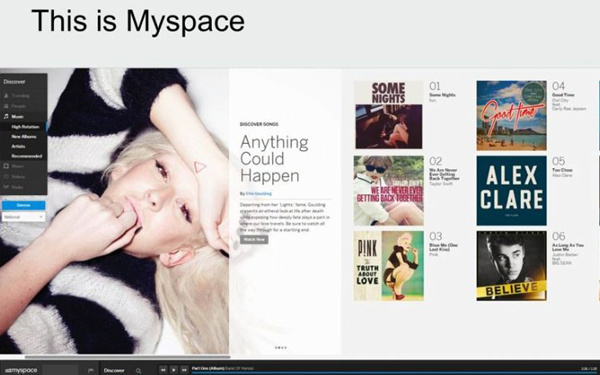Open the People section
600x375 pixels.
pyautogui.click(x=18, y=106)
